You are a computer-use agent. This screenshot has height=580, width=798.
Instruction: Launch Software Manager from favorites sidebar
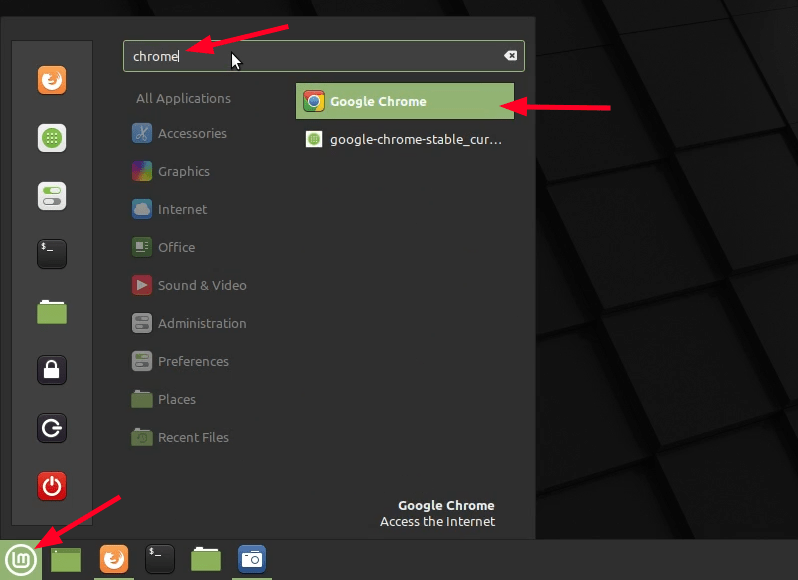(x=52, y=138)
